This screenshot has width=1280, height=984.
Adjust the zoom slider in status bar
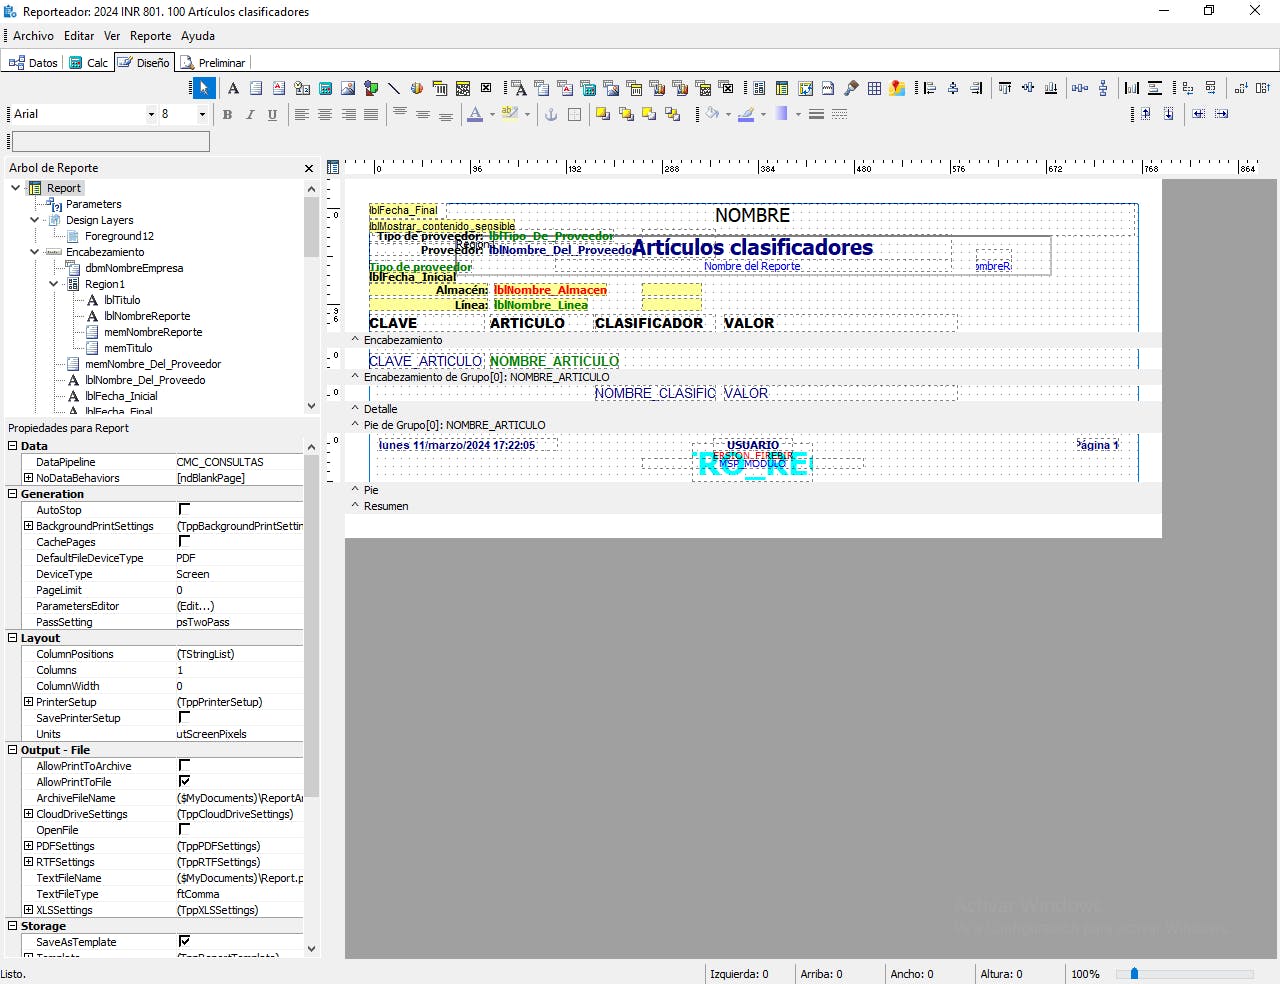point(1134,974)
